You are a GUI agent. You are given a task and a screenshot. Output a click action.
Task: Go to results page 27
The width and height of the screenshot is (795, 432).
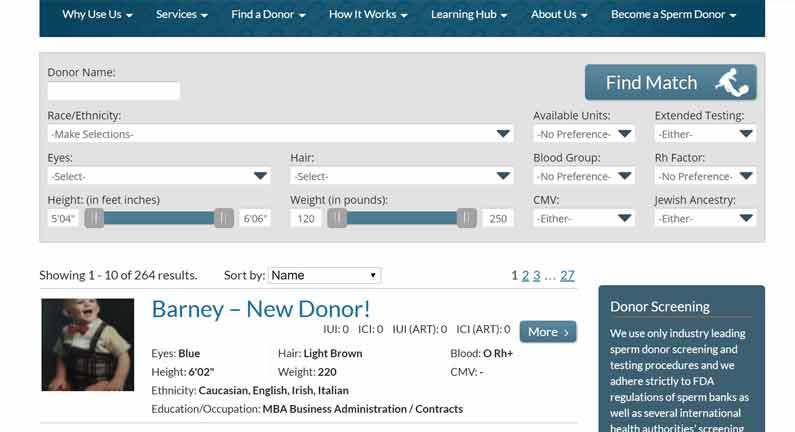[567, 275]
